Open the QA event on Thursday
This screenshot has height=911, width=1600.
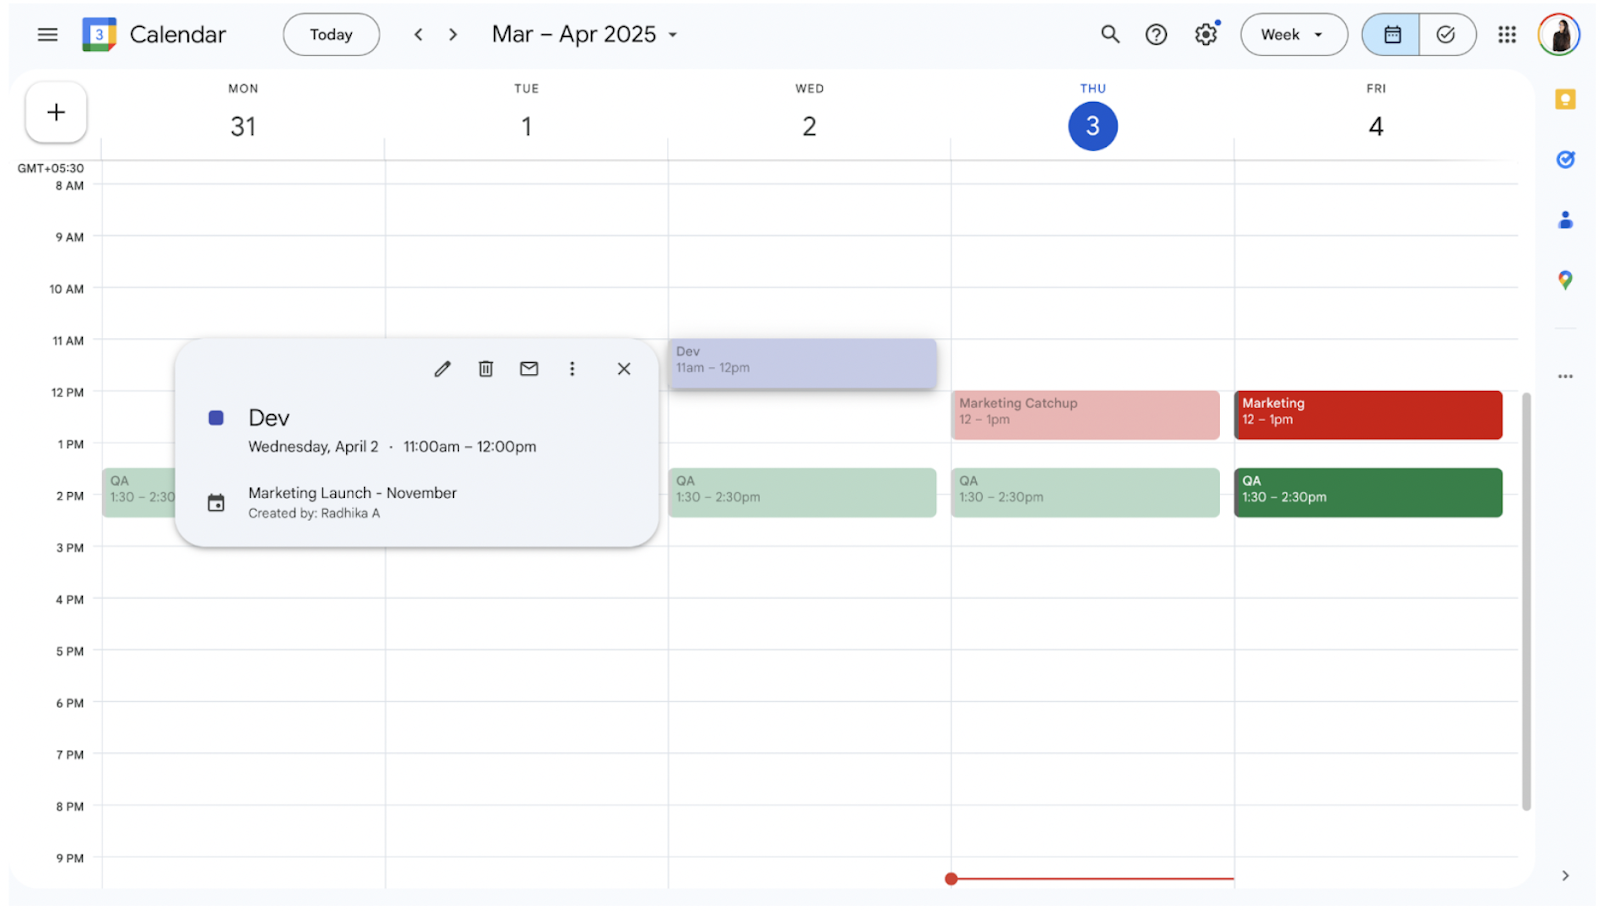[1085, 493]
